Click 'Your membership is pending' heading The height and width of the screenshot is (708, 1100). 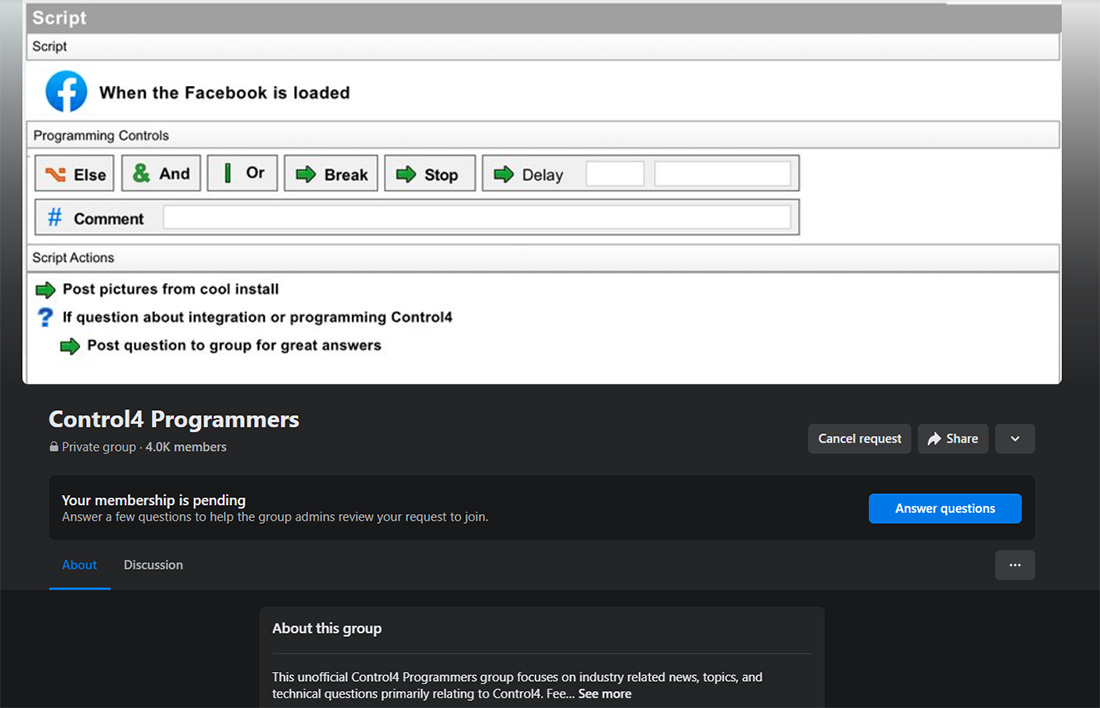(x=154, y=500)
